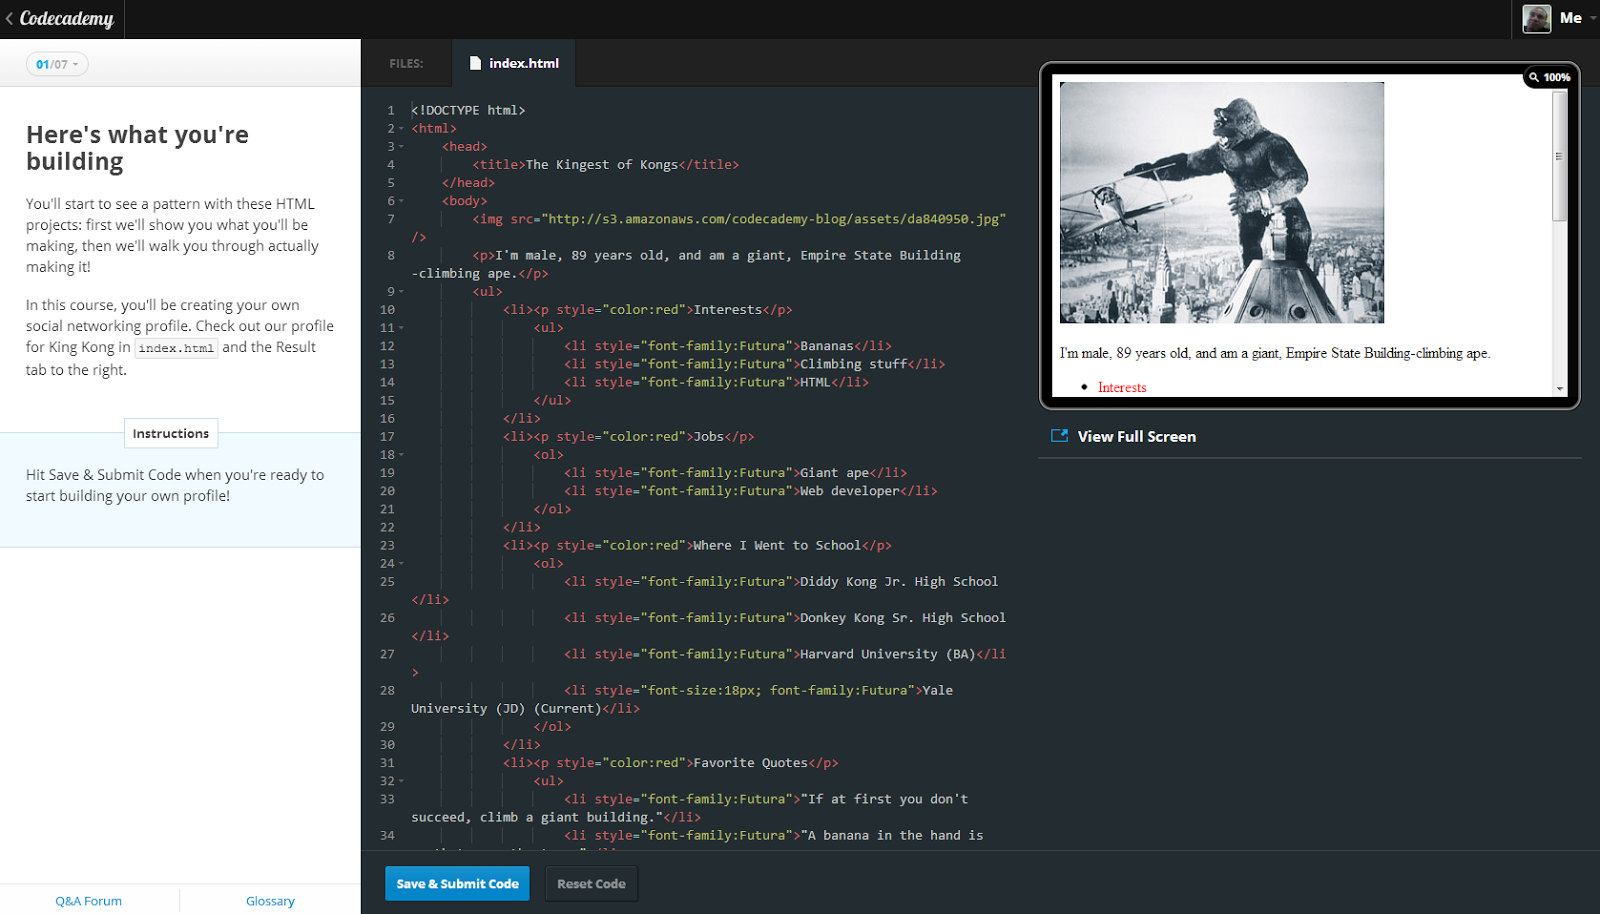Click the user avatar thumbnail top right
This screenshot has height=914, width=1600.
click(x=1536, y=18)
